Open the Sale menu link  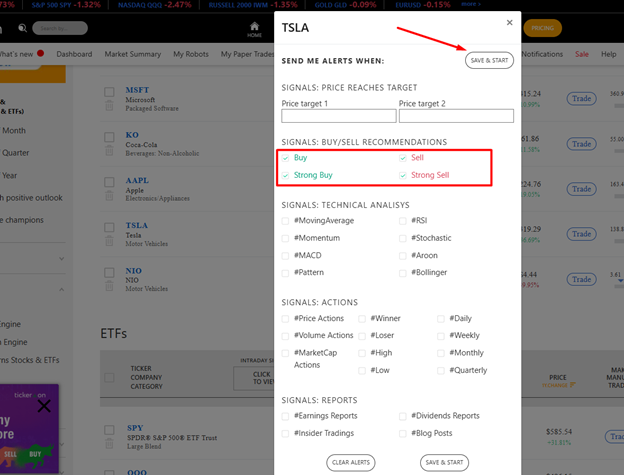click(581, 54)
